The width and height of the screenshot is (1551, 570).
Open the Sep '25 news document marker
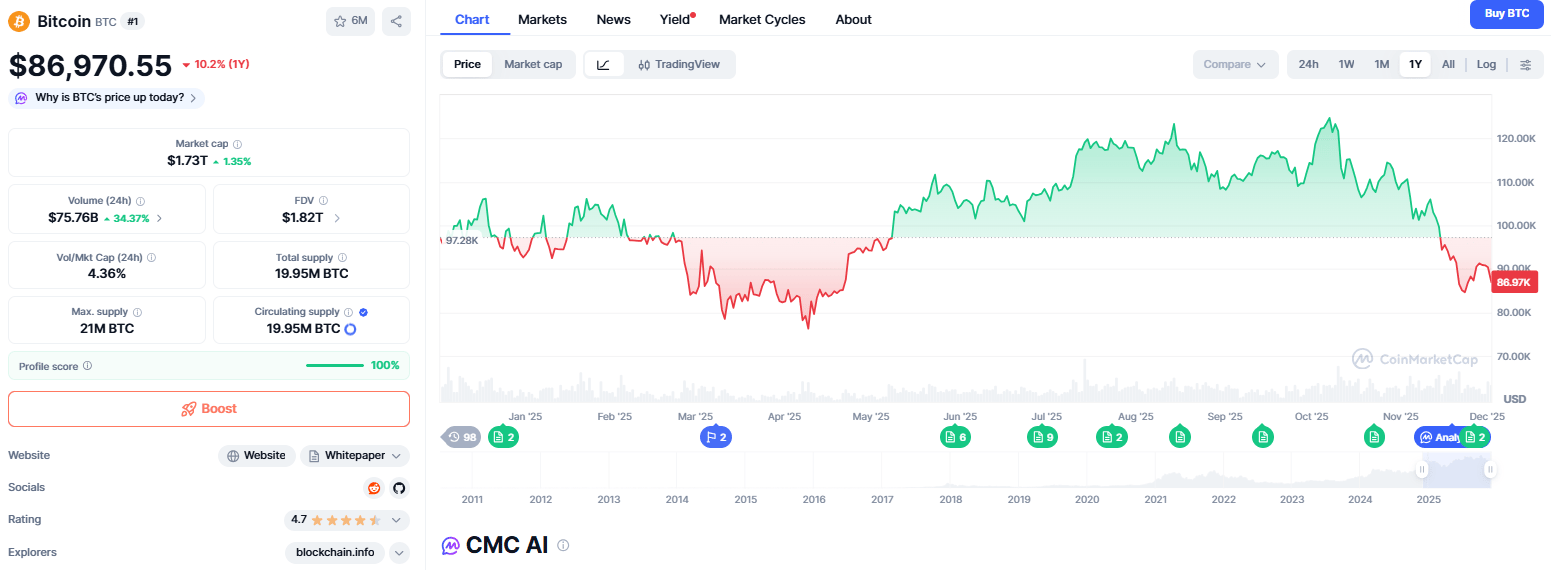click(x=1264, y=437)
